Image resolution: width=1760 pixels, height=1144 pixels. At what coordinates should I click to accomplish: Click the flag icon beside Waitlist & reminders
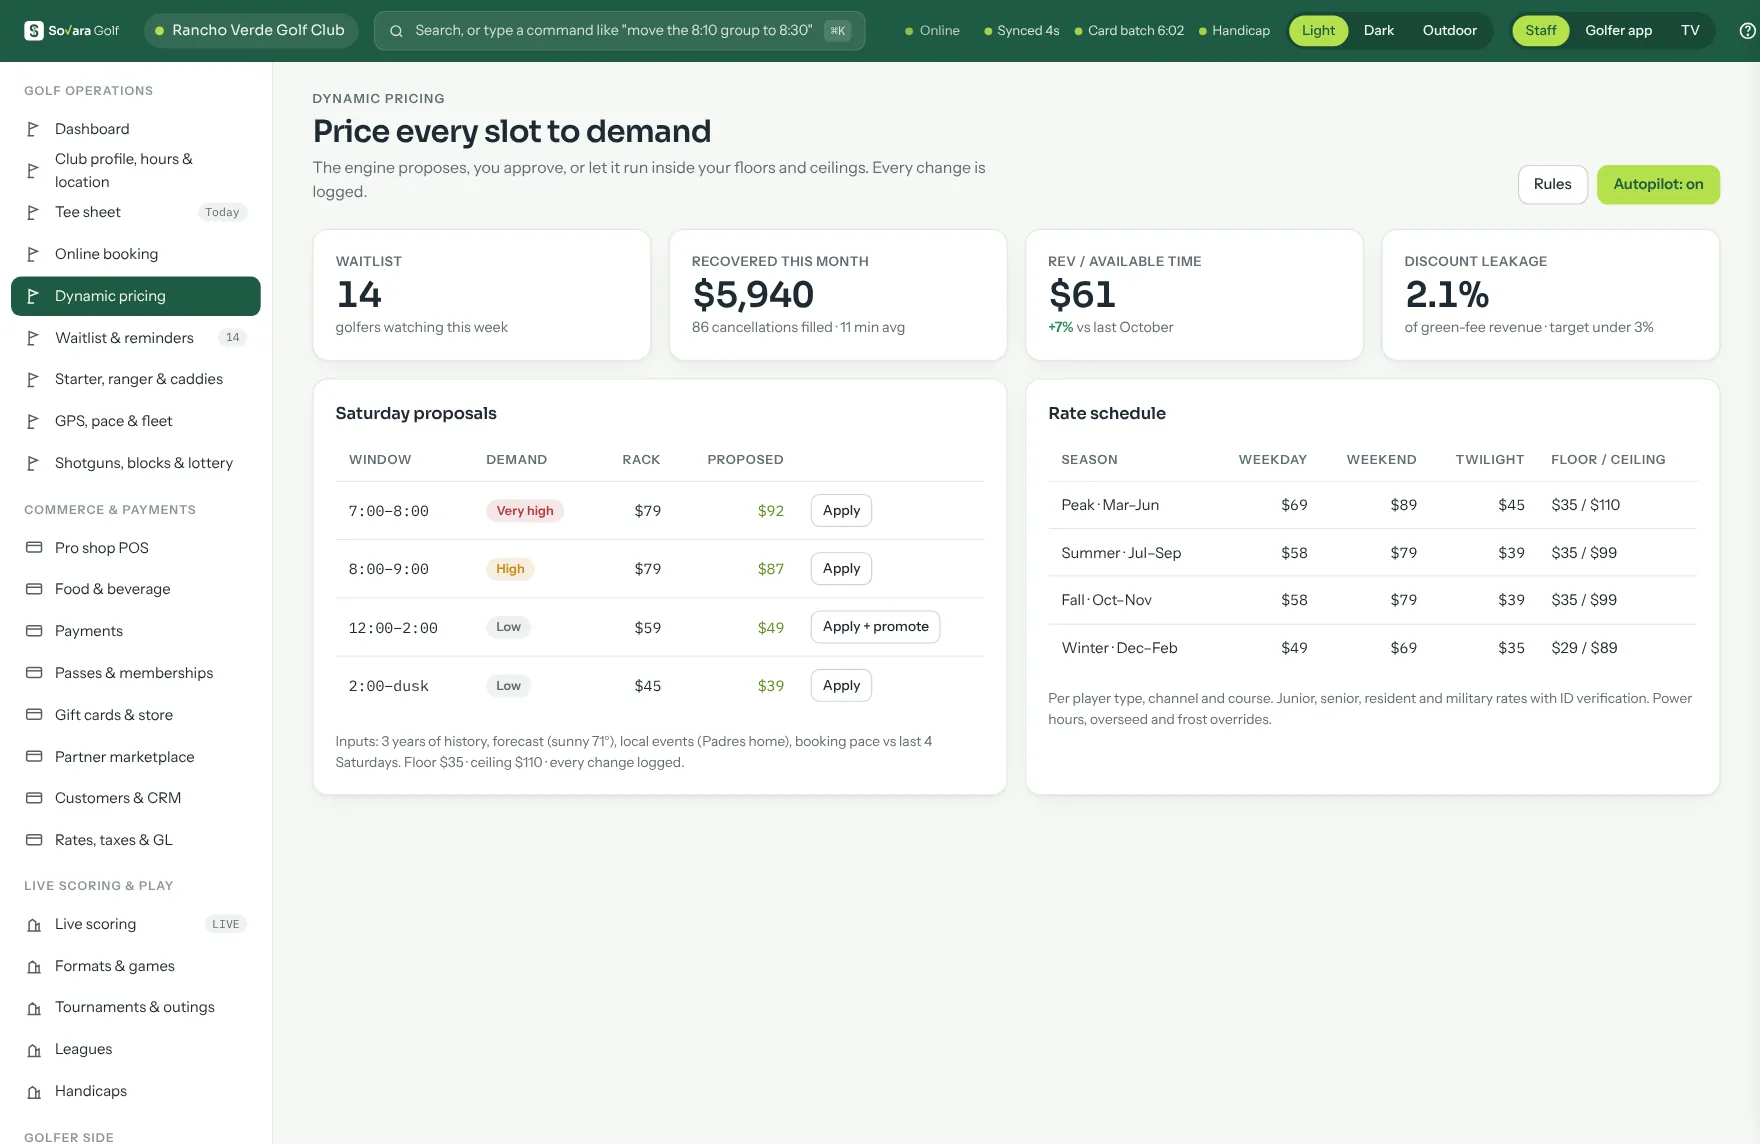[33, 338]
